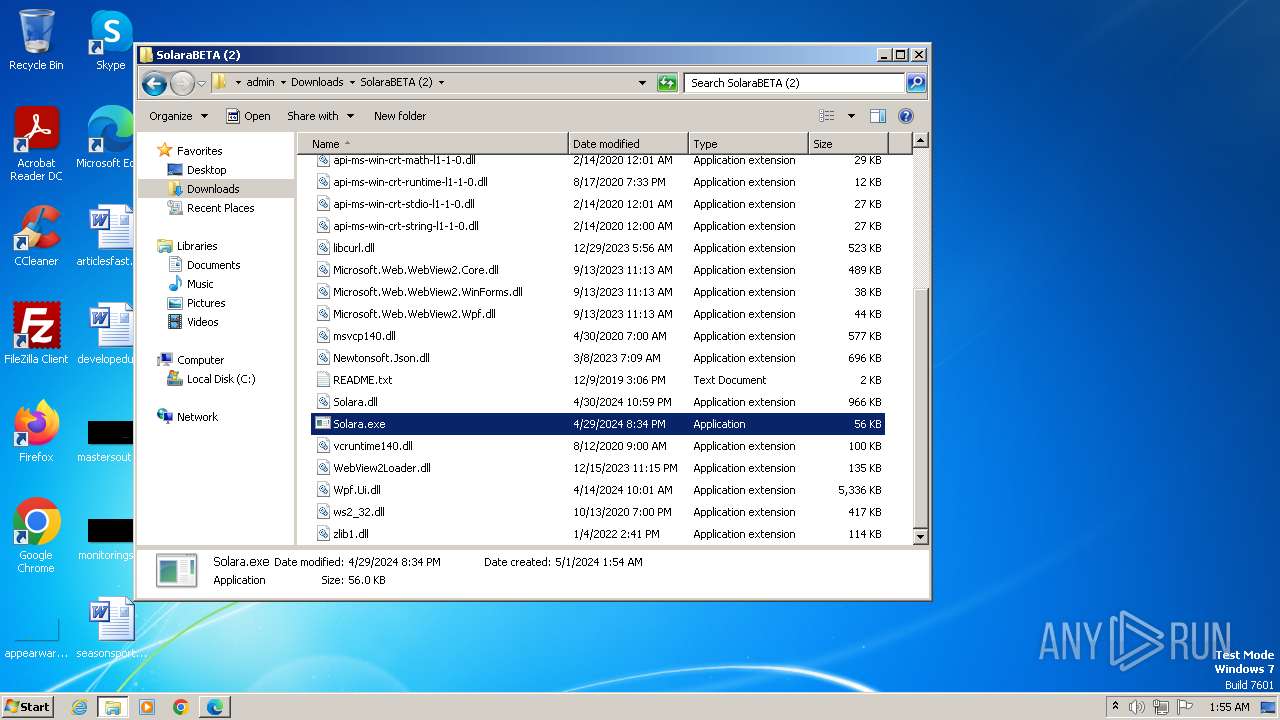This screenshot has width=1280, height=720.
Task: Click the file list scroll down arrow
Action: 921,537
